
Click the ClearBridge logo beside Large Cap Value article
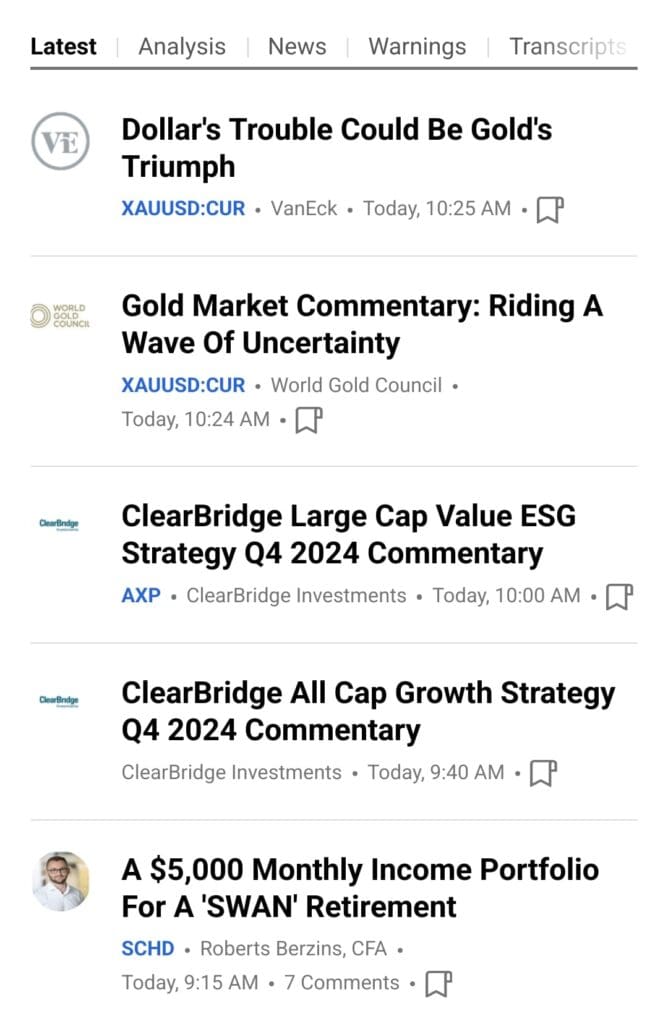point(62,524)
